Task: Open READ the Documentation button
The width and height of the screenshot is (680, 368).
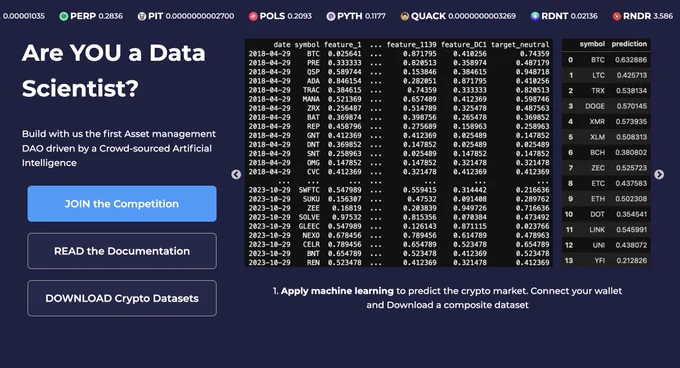Action: tap(122, 251)
